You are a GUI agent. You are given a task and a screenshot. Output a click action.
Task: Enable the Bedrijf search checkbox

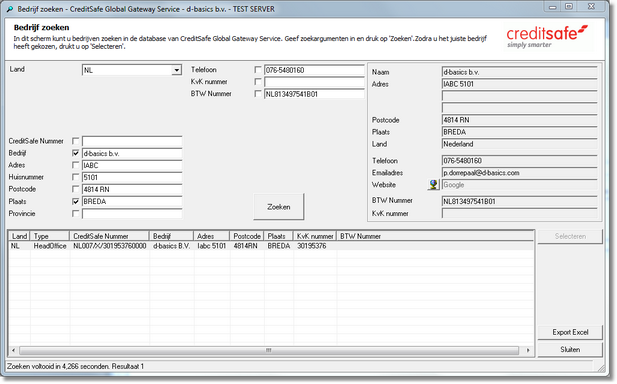(76, 153)
